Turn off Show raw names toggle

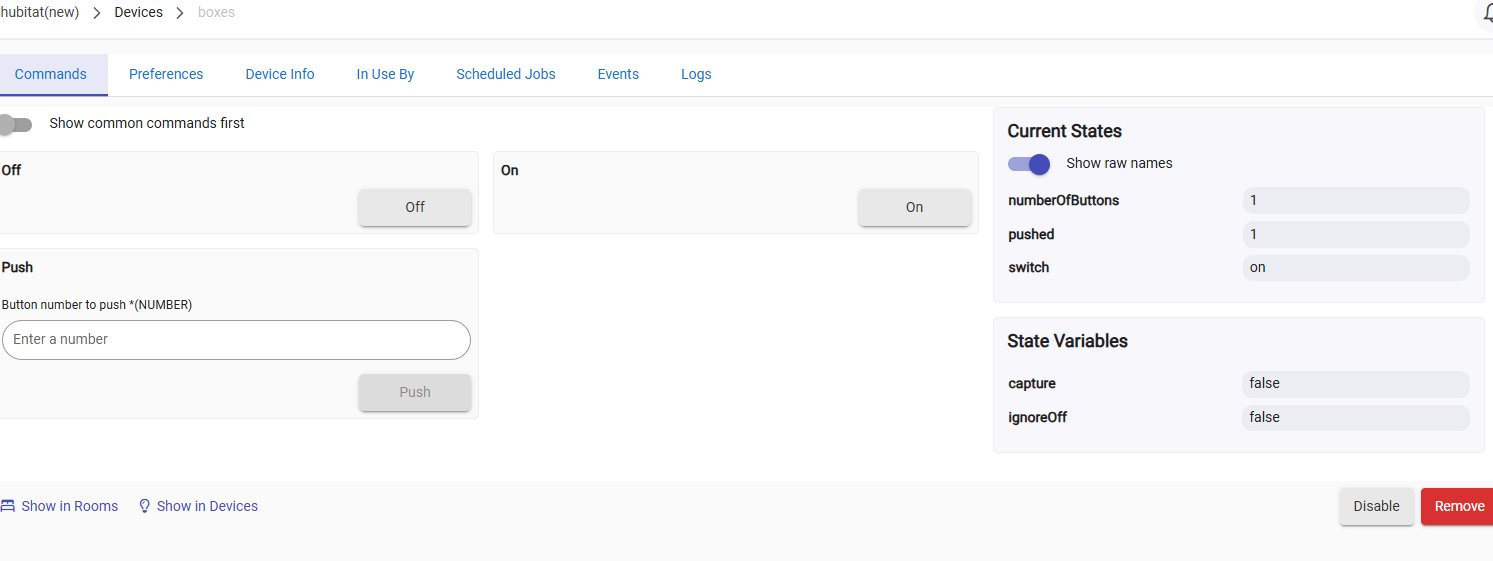click(1029, 164)
